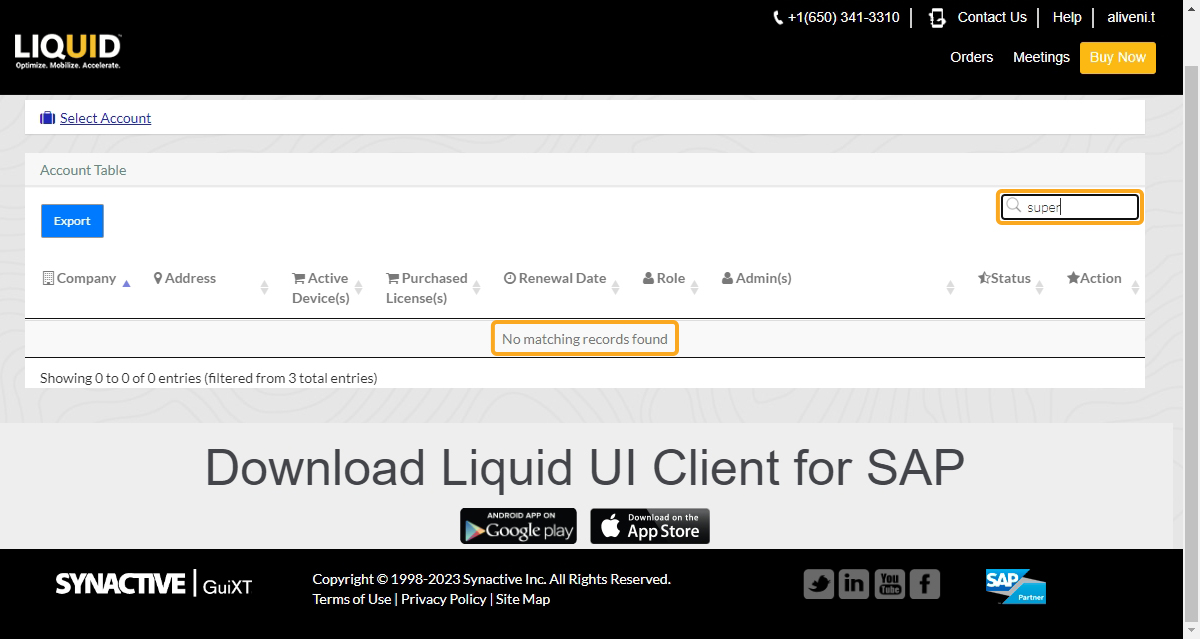
Task: Sort Action column with its arrows
Action: [1136, 288]
